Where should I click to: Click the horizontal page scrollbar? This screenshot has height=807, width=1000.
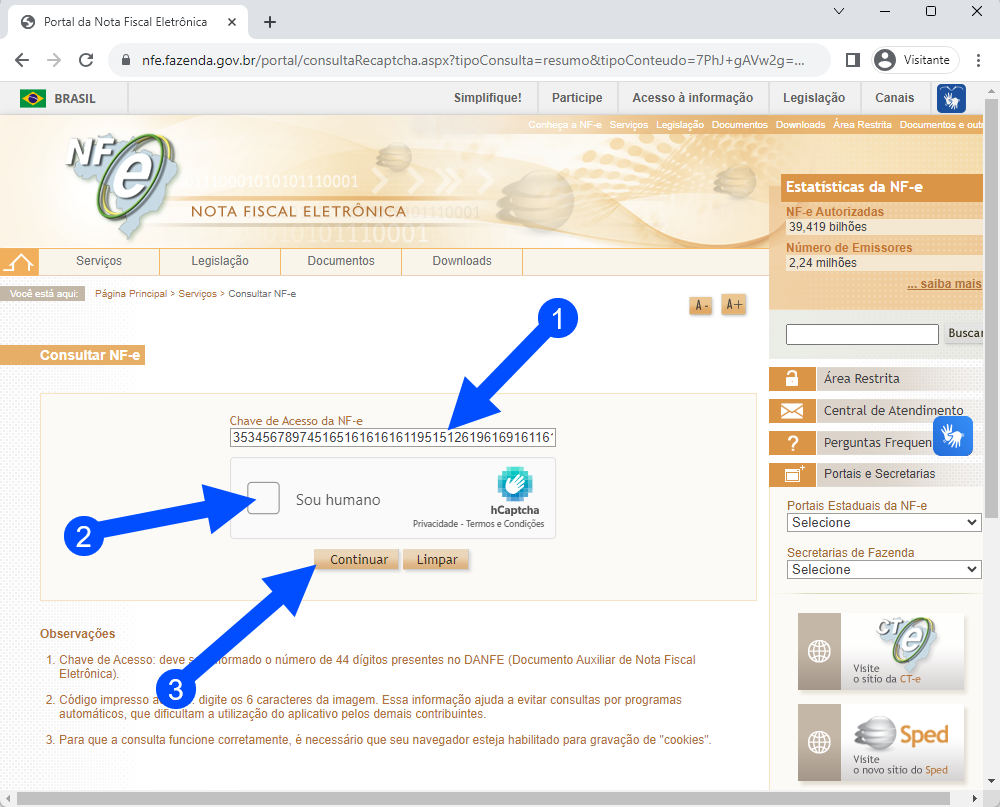pyautogui.click(x=483, y=799)
